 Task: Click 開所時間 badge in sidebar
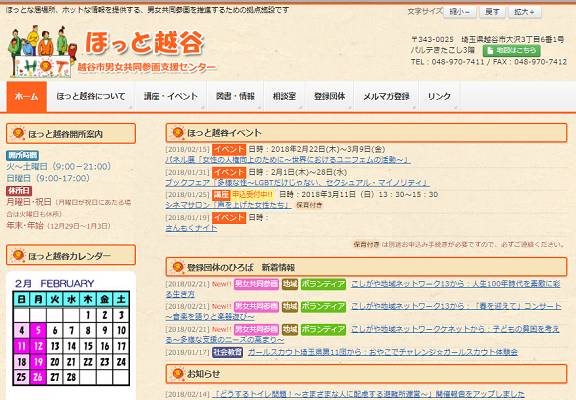point(22,155)
